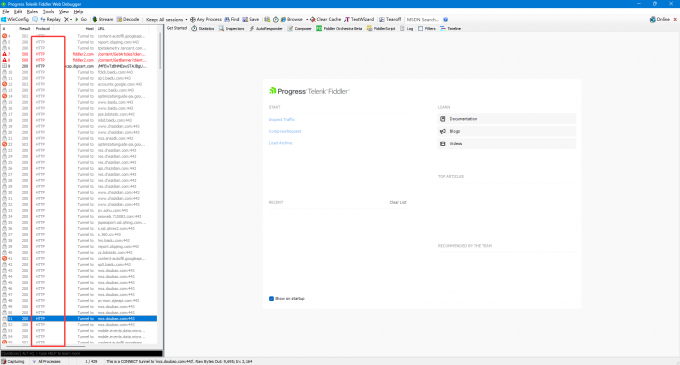Toggle Show on startup checkbox

point(271,299)
